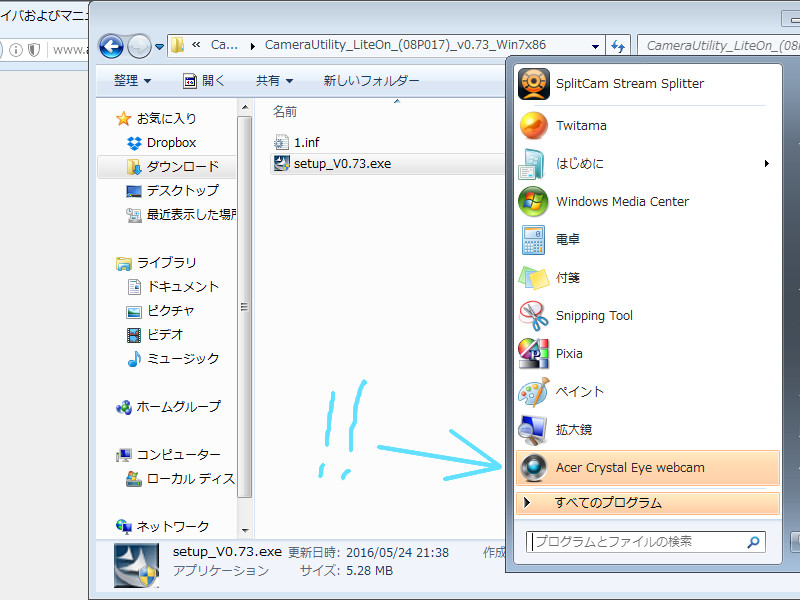Click the Explorer back arrow button
This screenshot has width=800, height=600.
click(111, 47)
